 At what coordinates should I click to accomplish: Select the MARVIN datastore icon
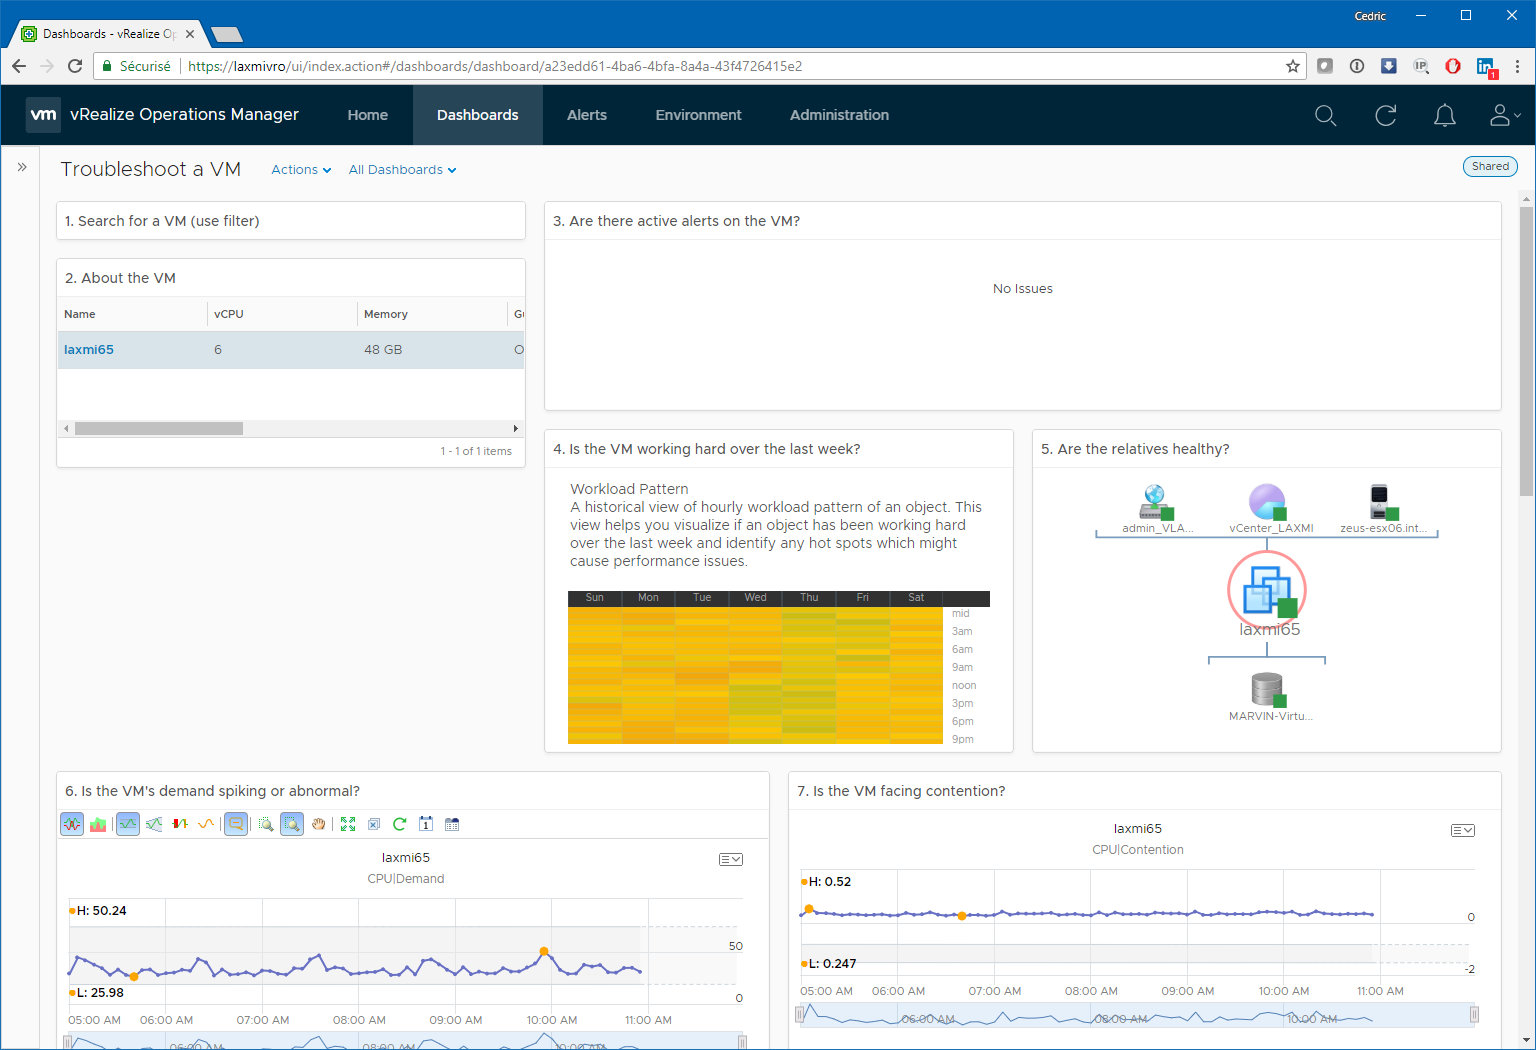click(1268, 690)
